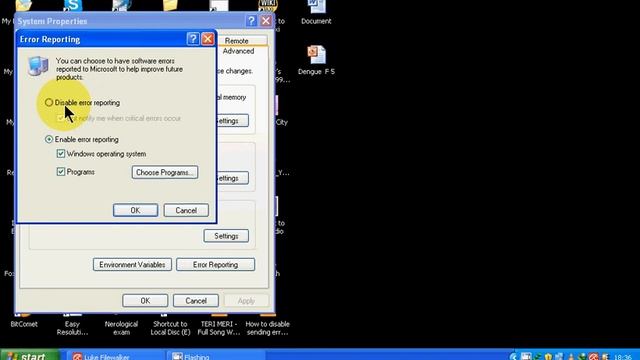Click Cancel in the System Properties window
Viewport: 640px width, 360px height.
[196, 301]
